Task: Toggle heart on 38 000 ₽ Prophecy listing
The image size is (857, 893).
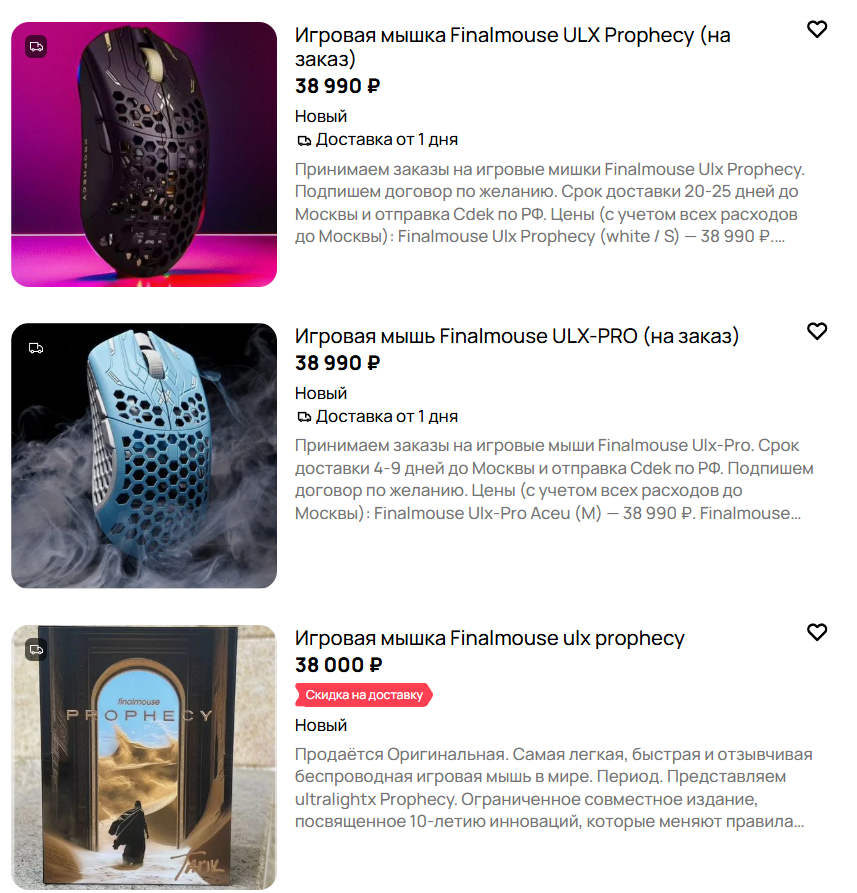Action: pos(817,632)
